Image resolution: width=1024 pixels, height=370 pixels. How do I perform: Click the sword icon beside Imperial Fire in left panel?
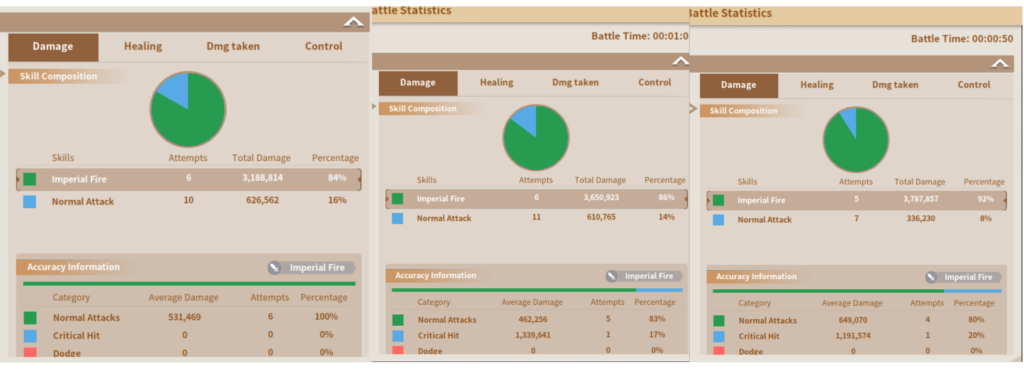(x=275, y=268)
